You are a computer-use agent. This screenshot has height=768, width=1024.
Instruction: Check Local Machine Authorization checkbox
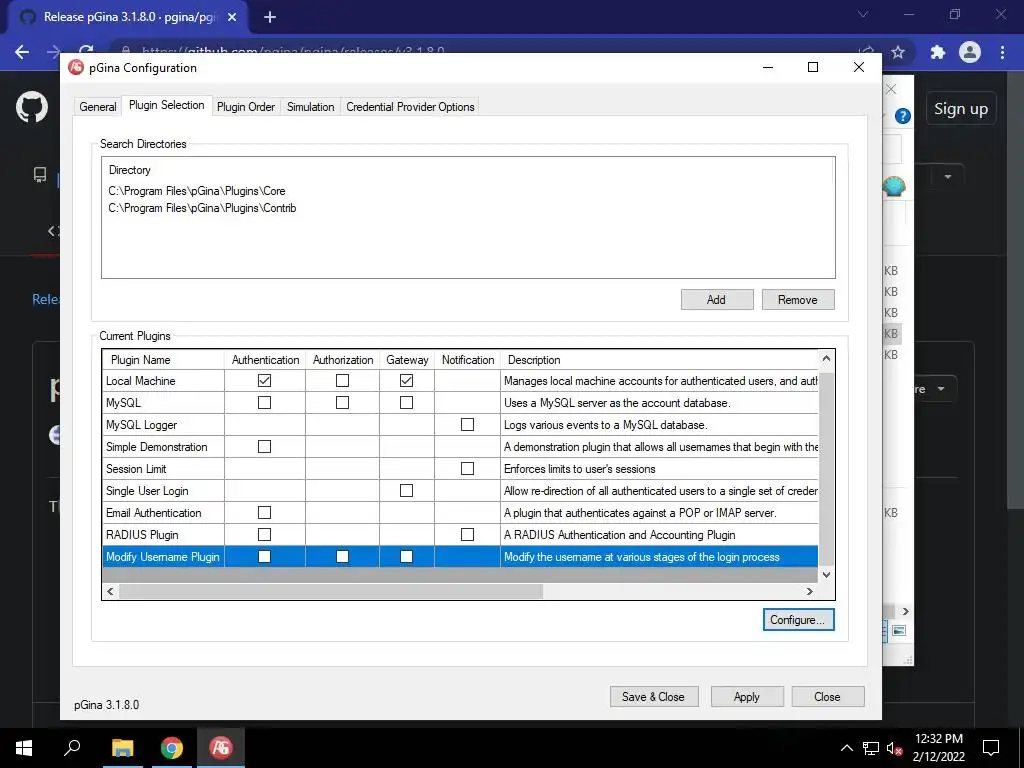(x=342, y=380)
